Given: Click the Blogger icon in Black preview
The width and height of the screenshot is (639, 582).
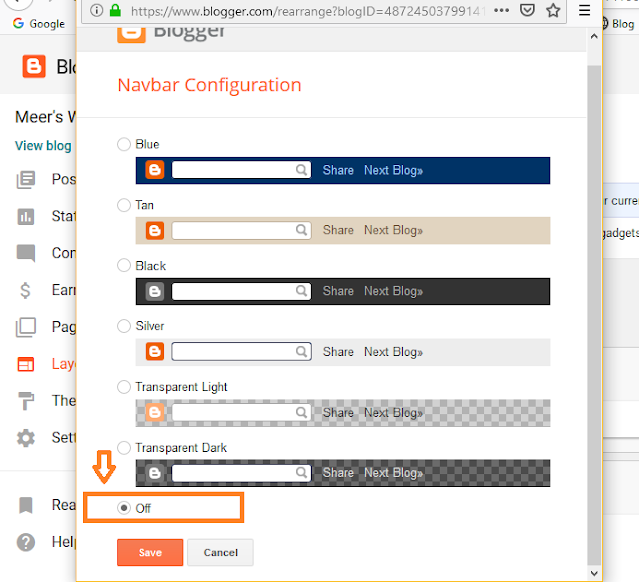Looking at the screenshot, I should click(155, 291).
